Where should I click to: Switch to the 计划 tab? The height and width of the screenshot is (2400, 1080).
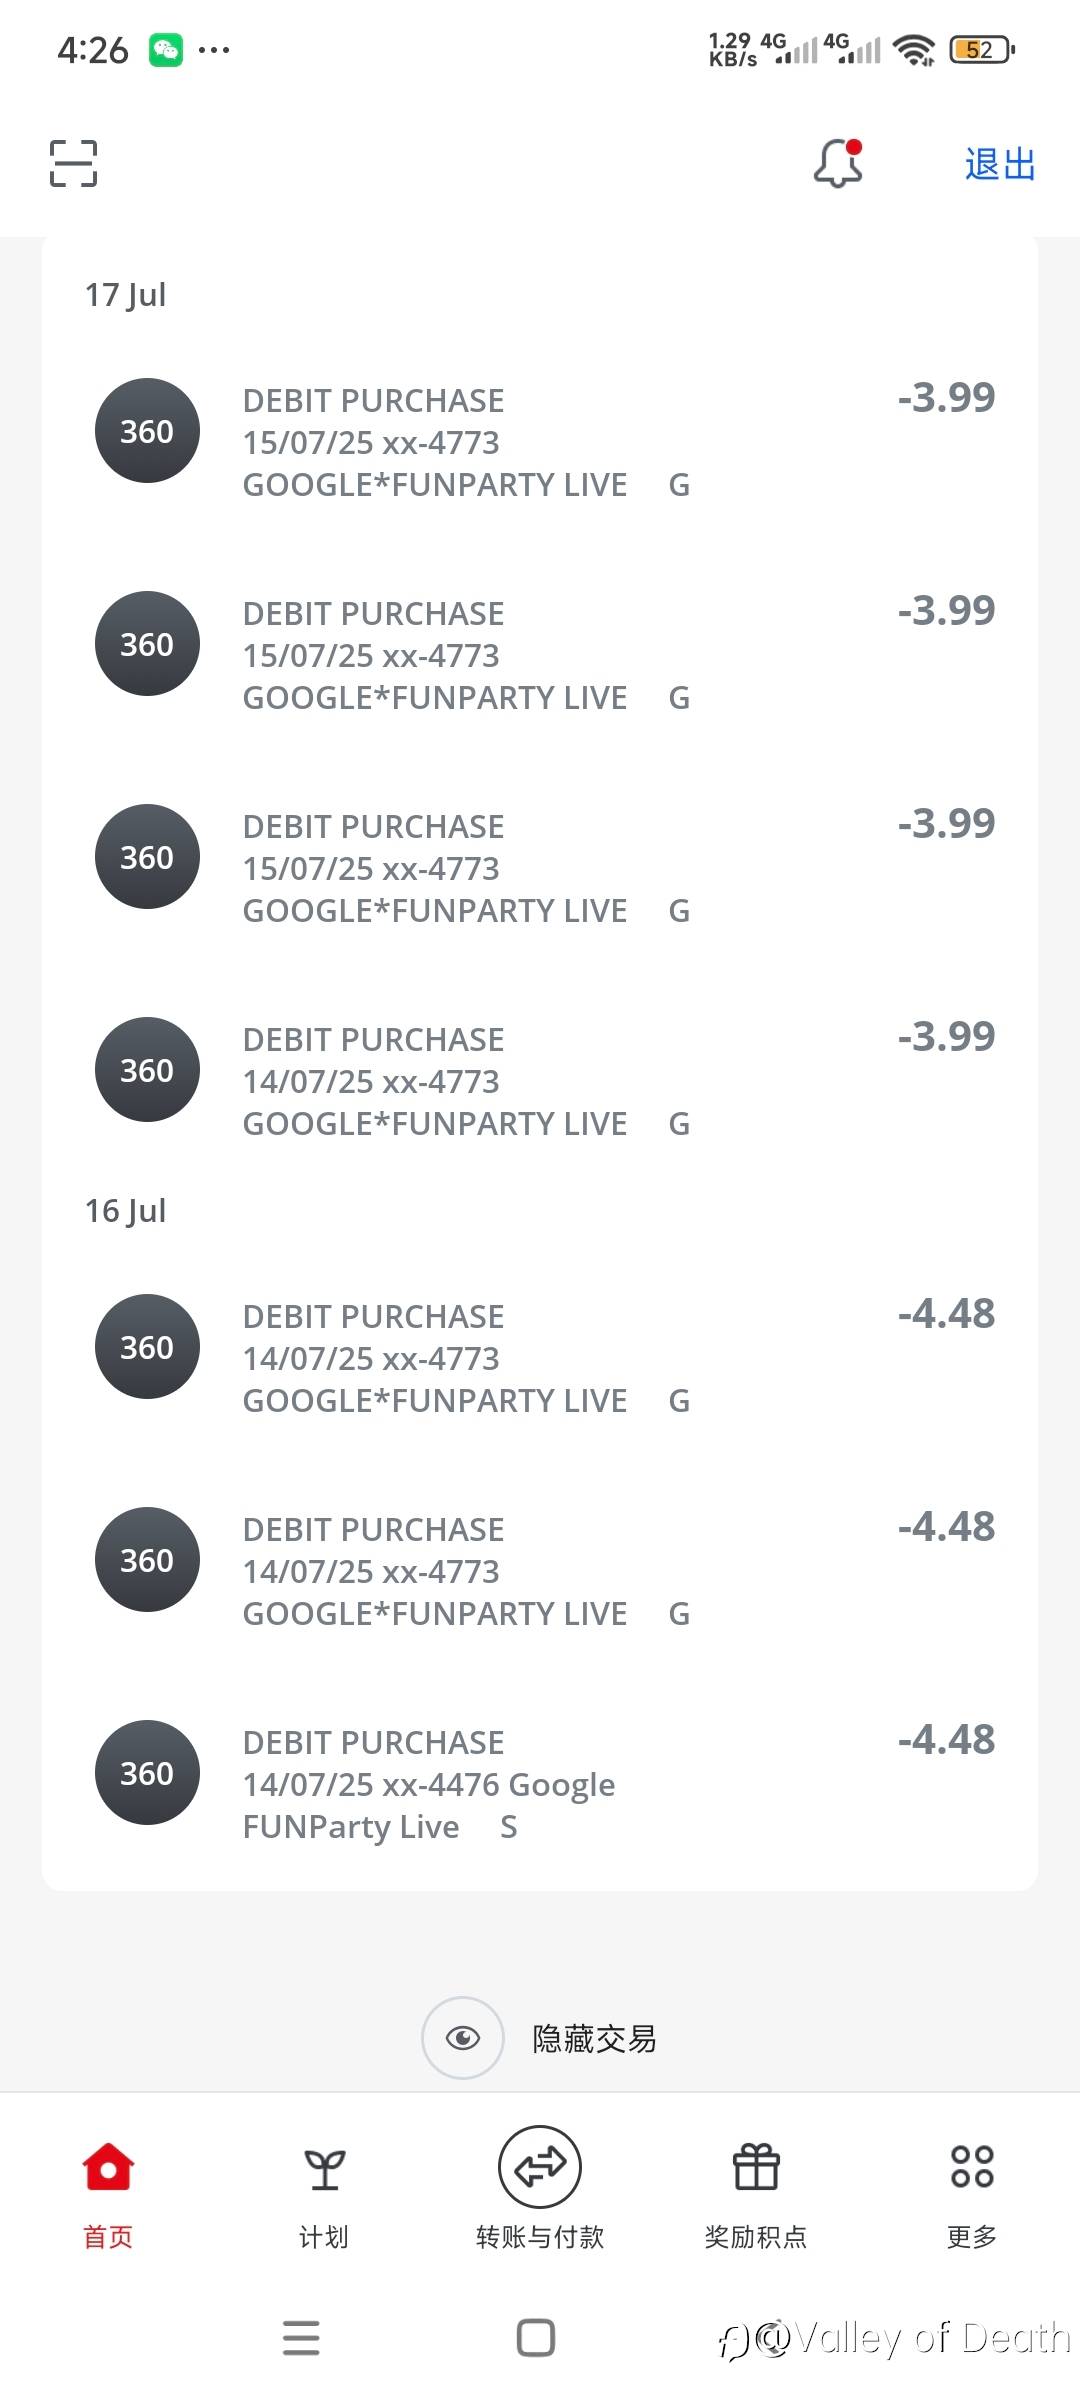coord(324,2190)
